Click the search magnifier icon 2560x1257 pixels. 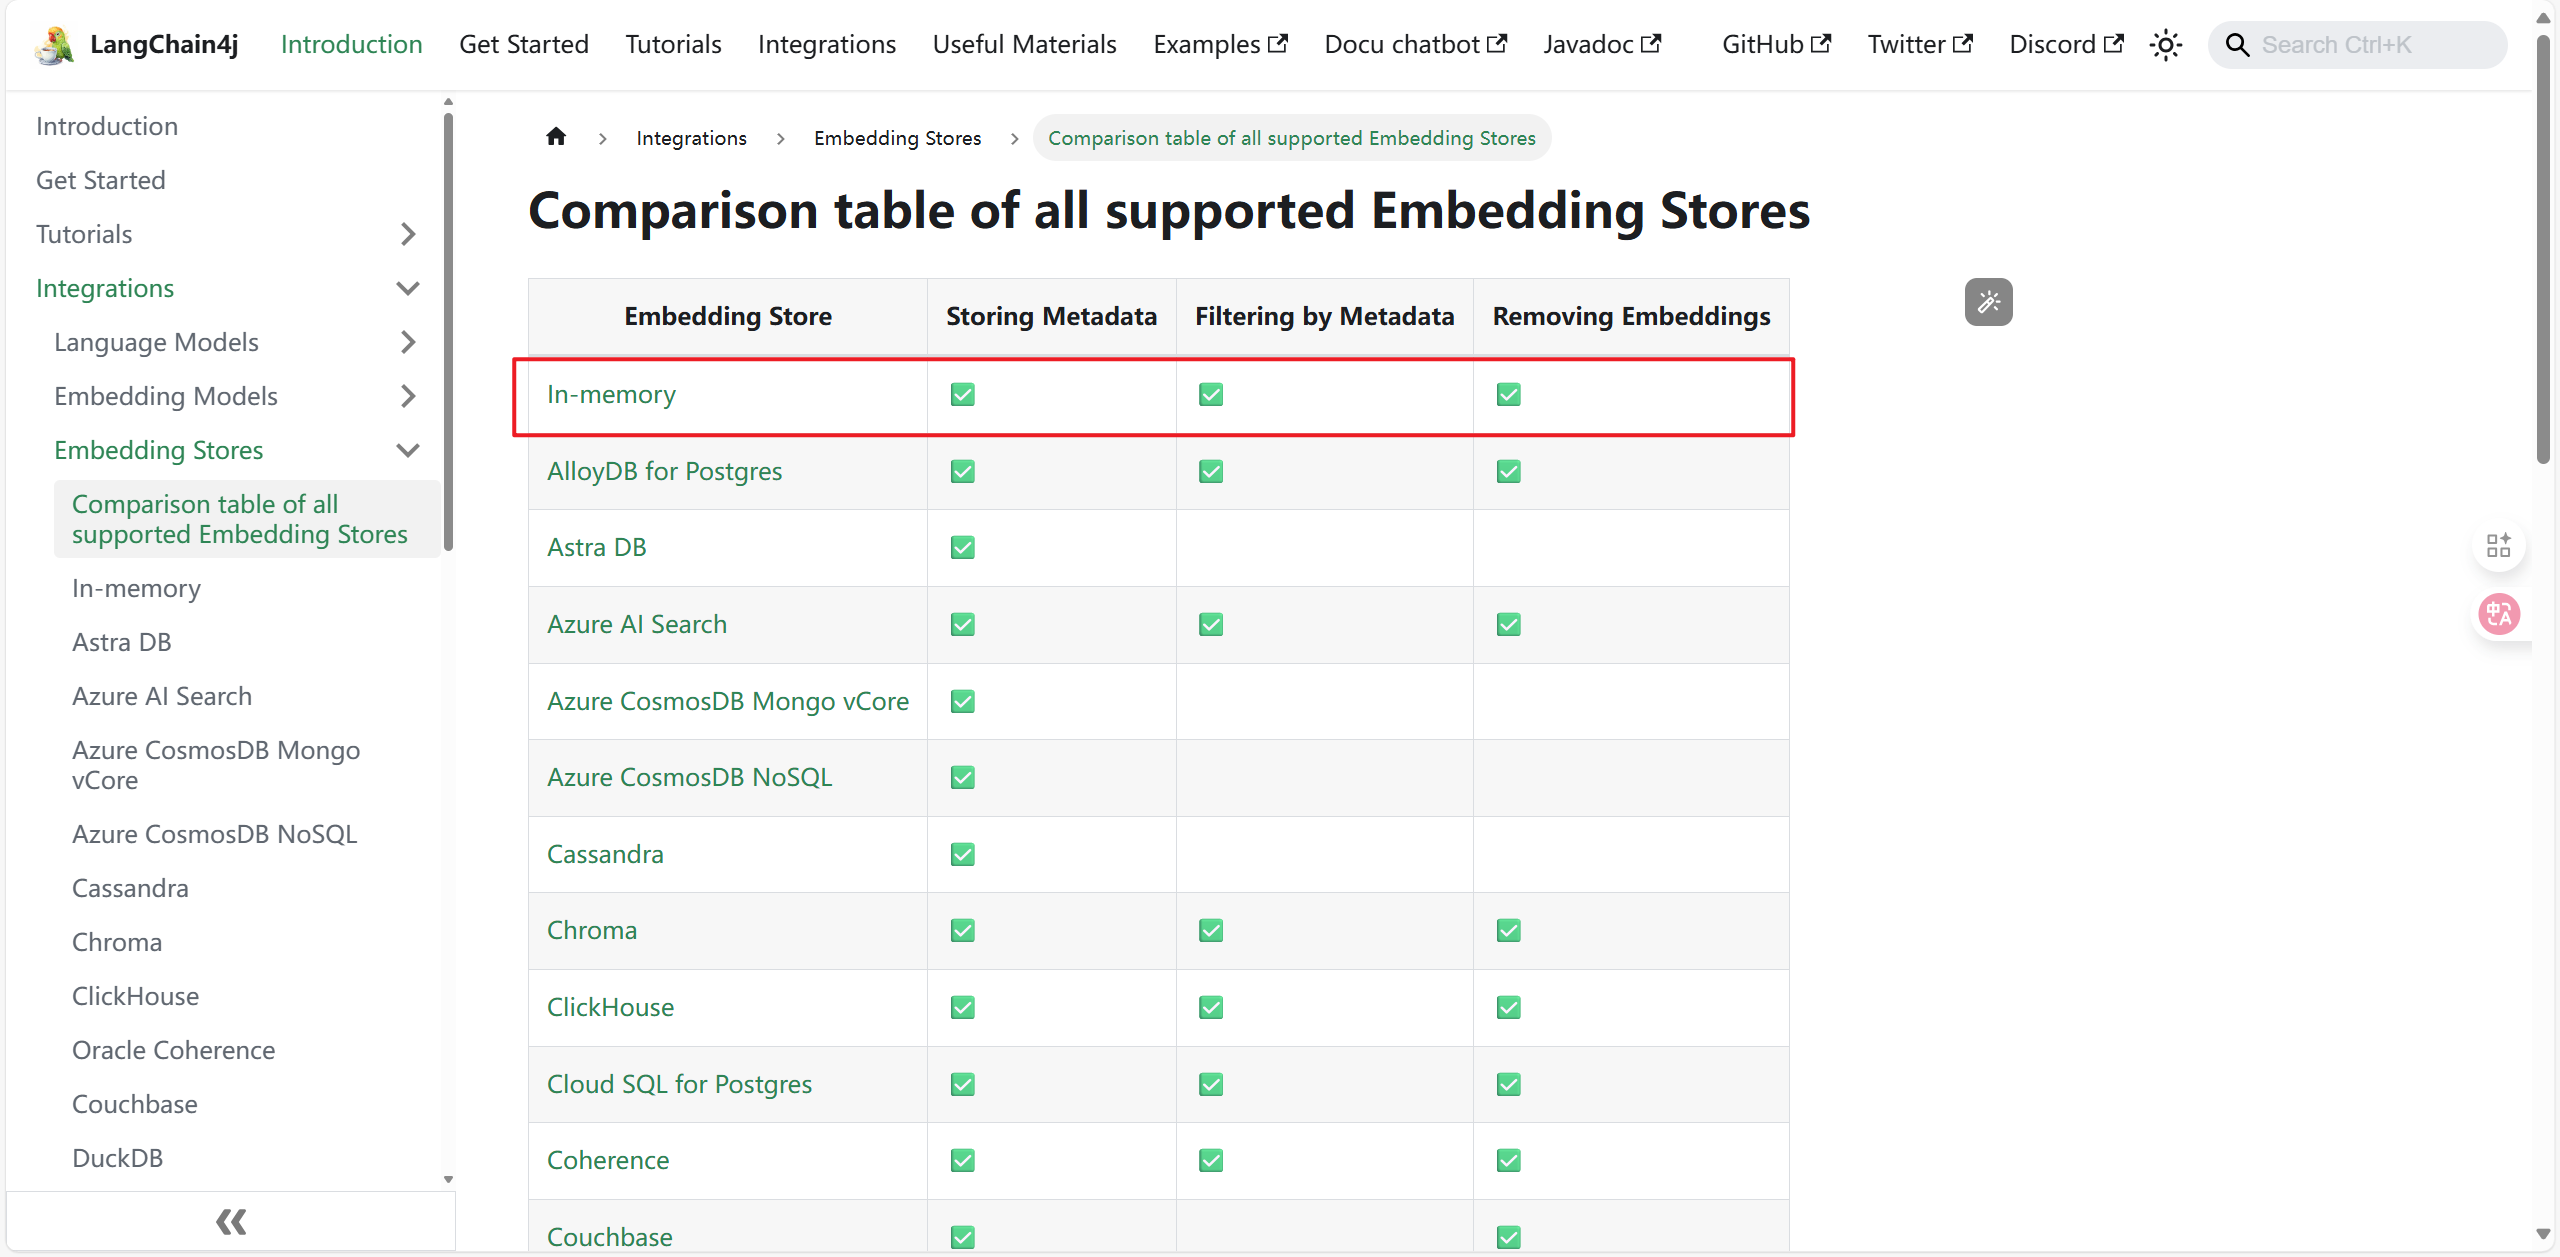pos(2237,45)
